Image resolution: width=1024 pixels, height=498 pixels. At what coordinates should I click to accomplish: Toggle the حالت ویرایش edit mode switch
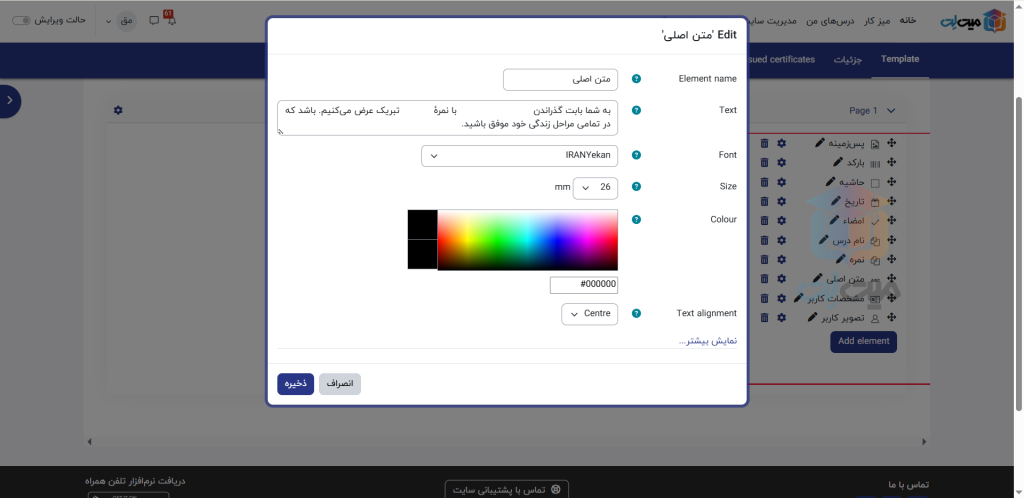point(21,20)
